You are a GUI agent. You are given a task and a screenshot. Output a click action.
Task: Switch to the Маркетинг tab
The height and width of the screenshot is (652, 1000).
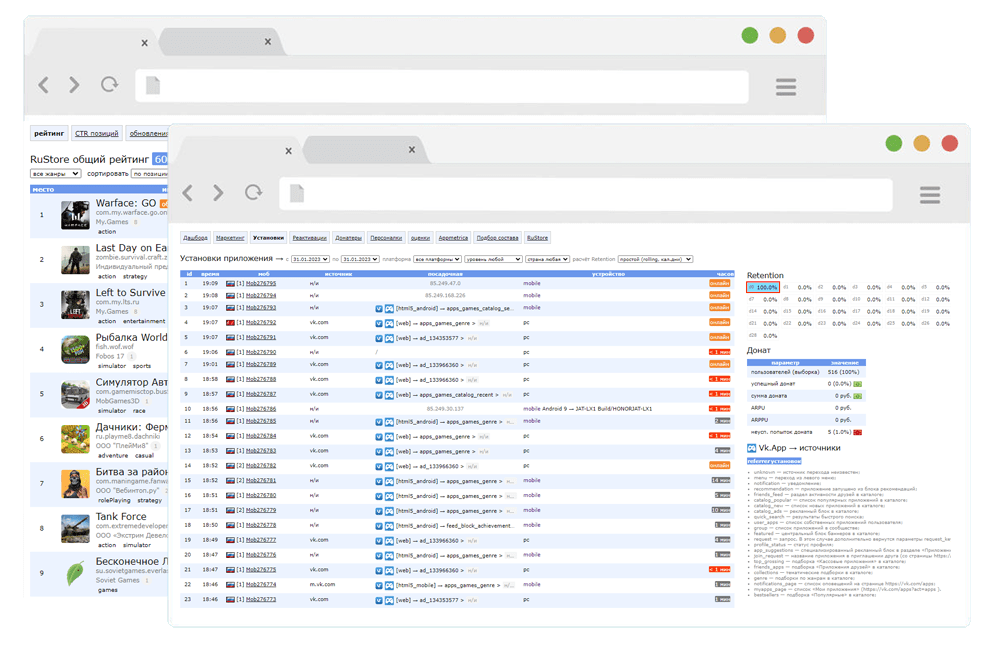point(230,238)
